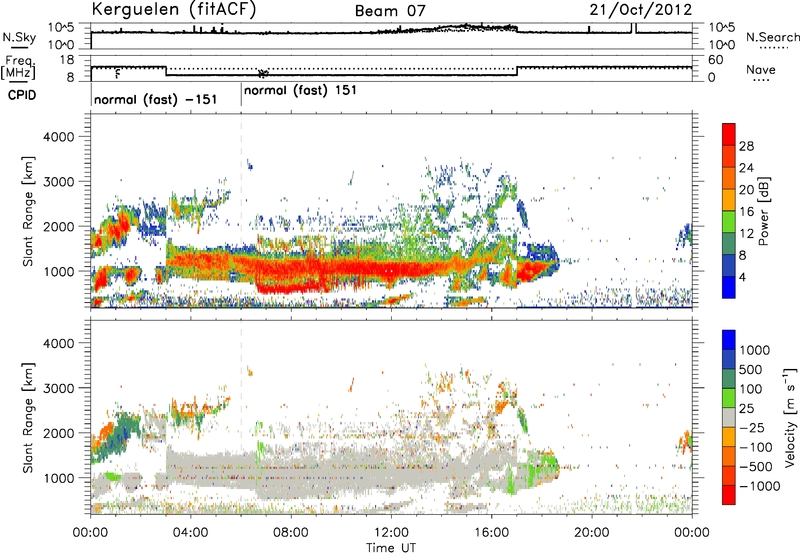Click the '28' tick on Power colorbar
The height and width of the screenshot is (554, 800).
coord(746,146)
